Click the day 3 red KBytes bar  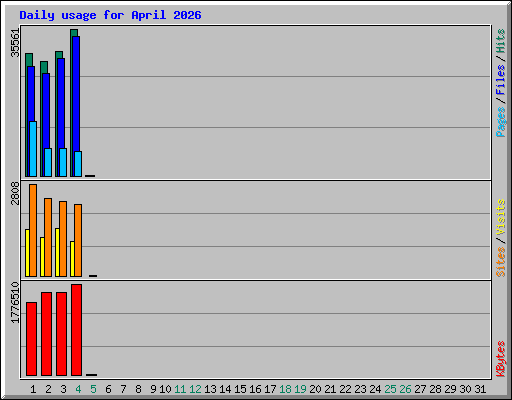click(x=61, y=334)
